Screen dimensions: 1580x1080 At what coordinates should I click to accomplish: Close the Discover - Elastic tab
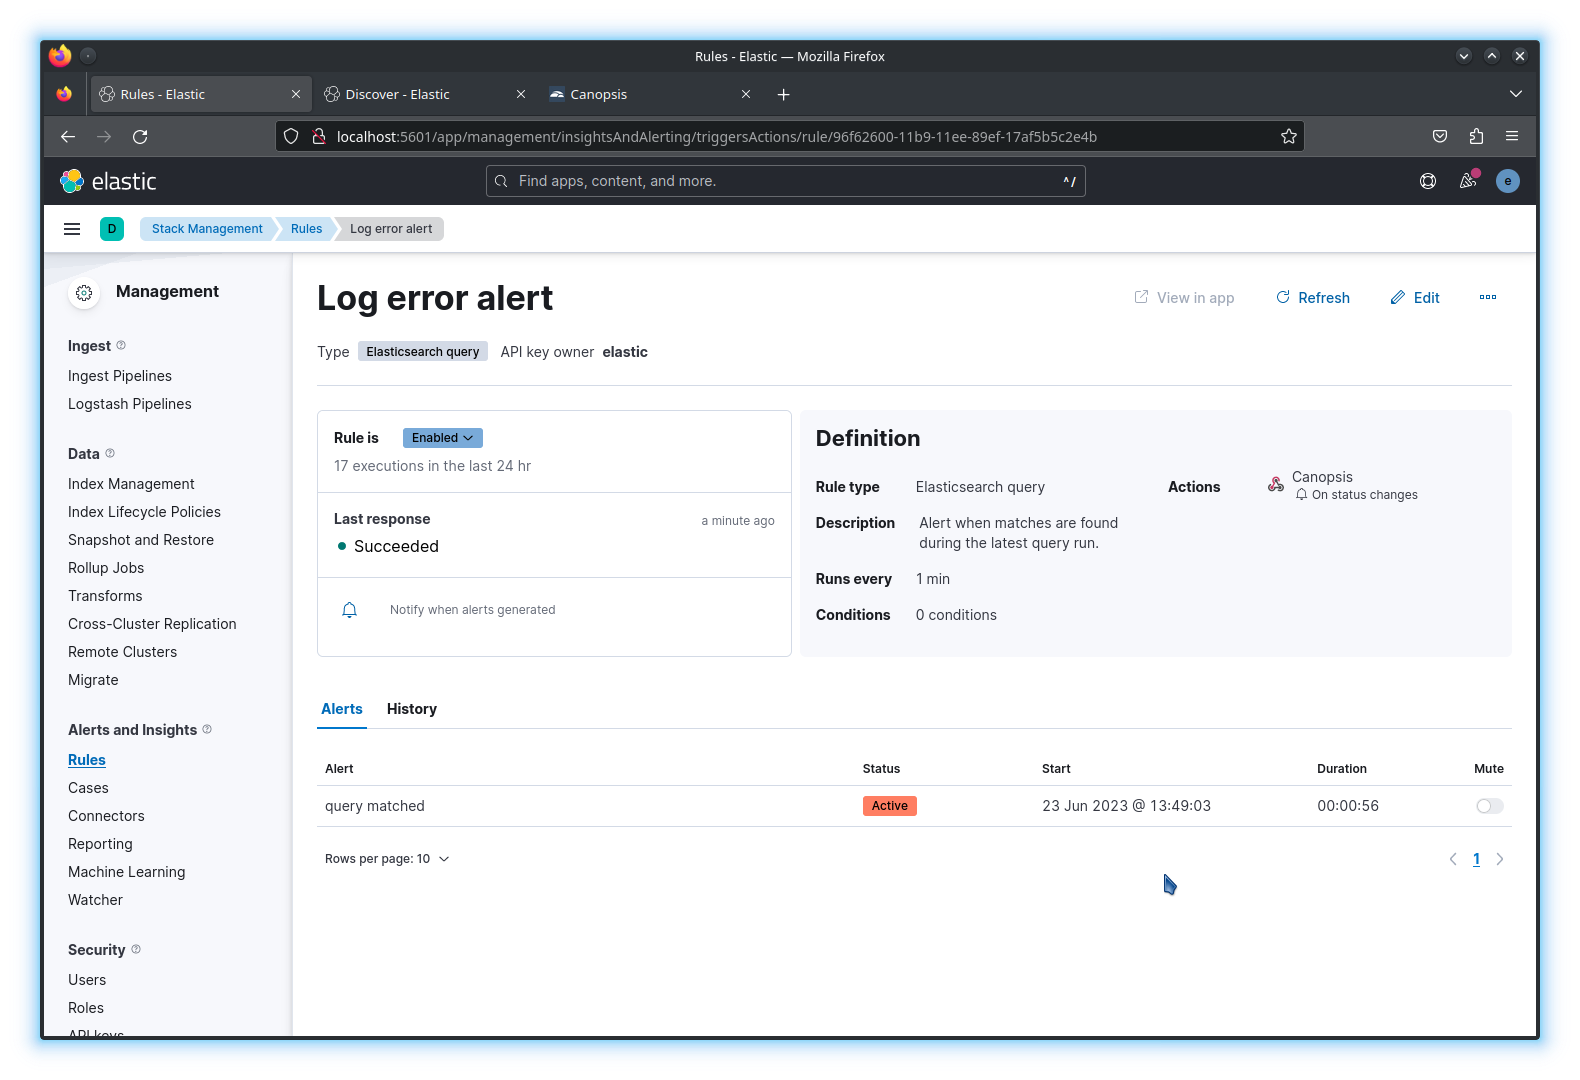(x=521, y=94)
